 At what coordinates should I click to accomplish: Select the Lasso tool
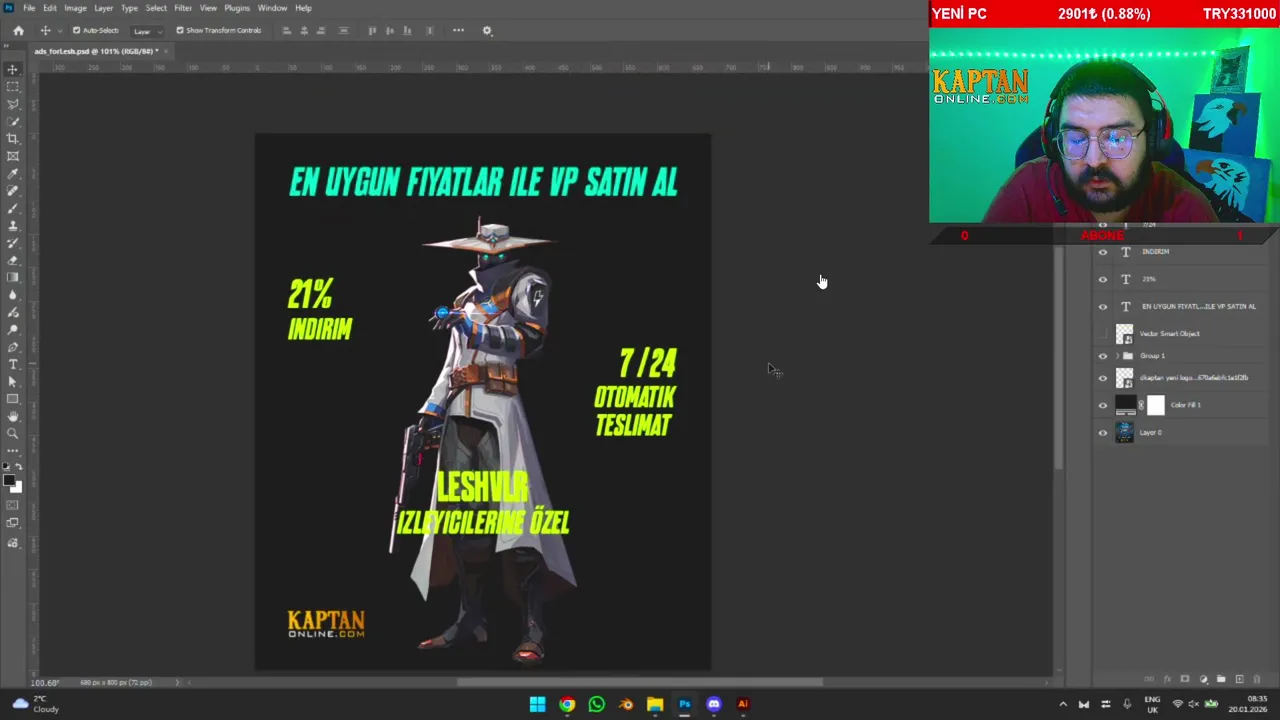click(x=13, y=104)
